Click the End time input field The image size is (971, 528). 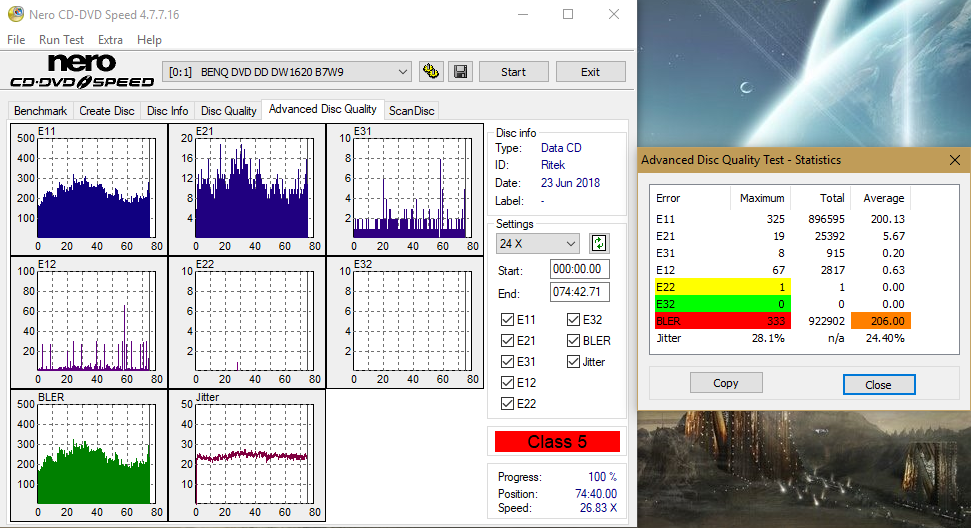point(580,292)
